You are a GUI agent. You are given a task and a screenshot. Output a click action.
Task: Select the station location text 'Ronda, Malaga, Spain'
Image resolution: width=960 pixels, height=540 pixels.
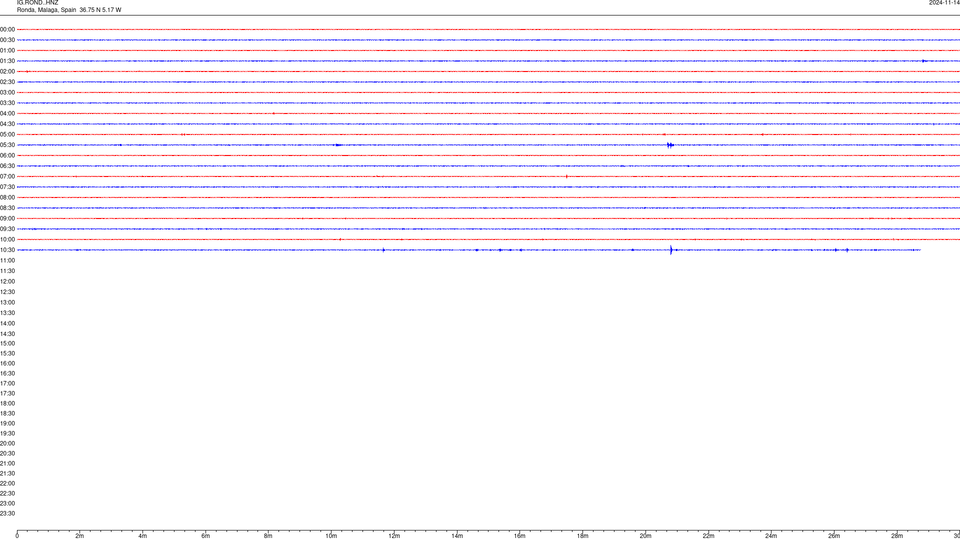tap(47, 10)
